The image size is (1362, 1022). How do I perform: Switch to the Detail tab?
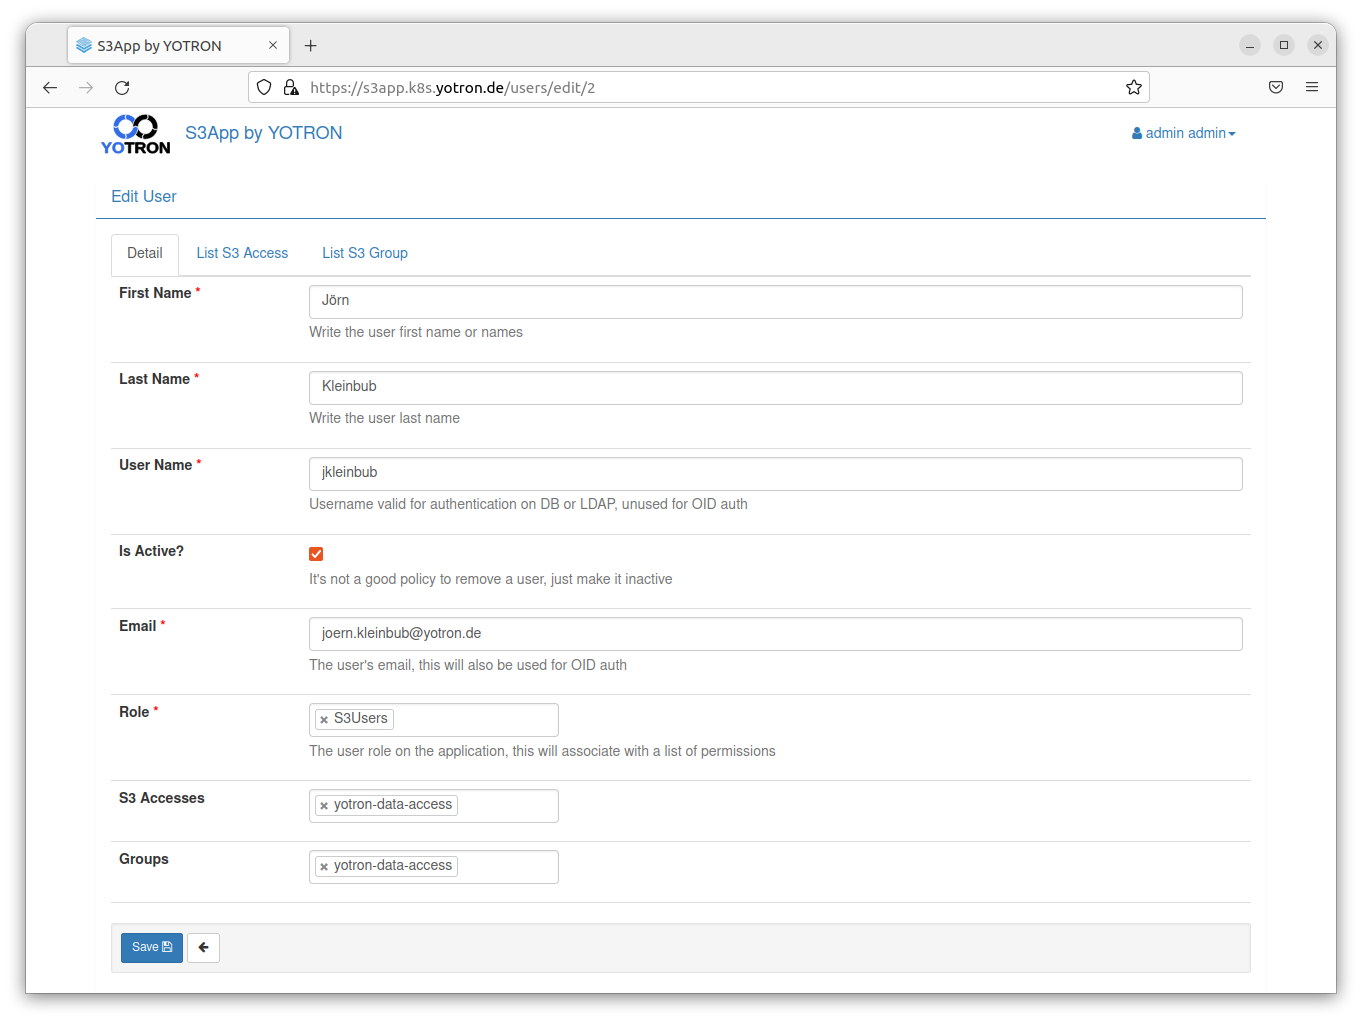tap(145, 254)
